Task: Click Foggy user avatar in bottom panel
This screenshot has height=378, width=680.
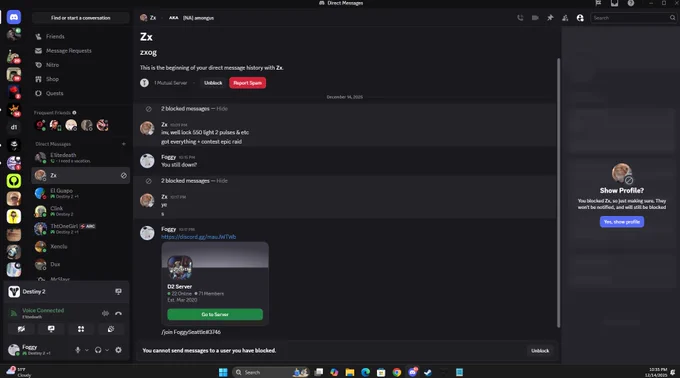Action: pos(14,349)
